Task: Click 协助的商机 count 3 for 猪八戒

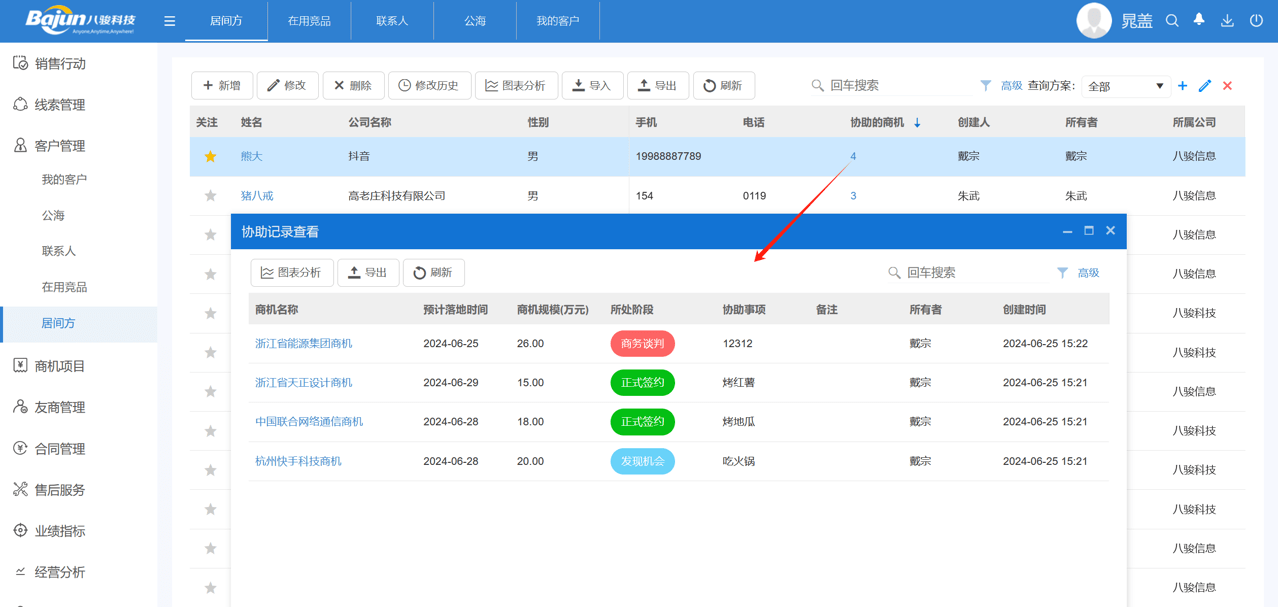Action: (853, 196)
